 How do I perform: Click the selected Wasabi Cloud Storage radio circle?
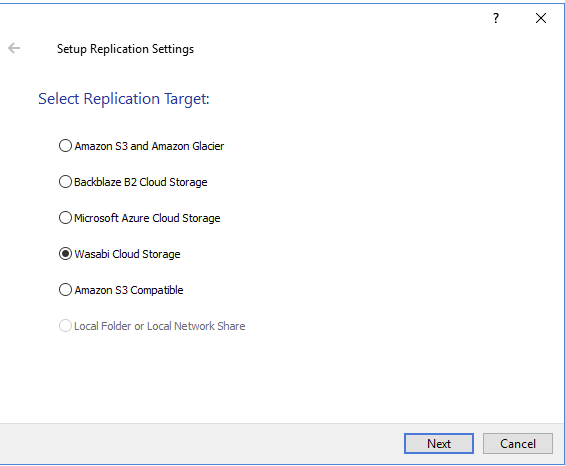click(x=65, y=254)
